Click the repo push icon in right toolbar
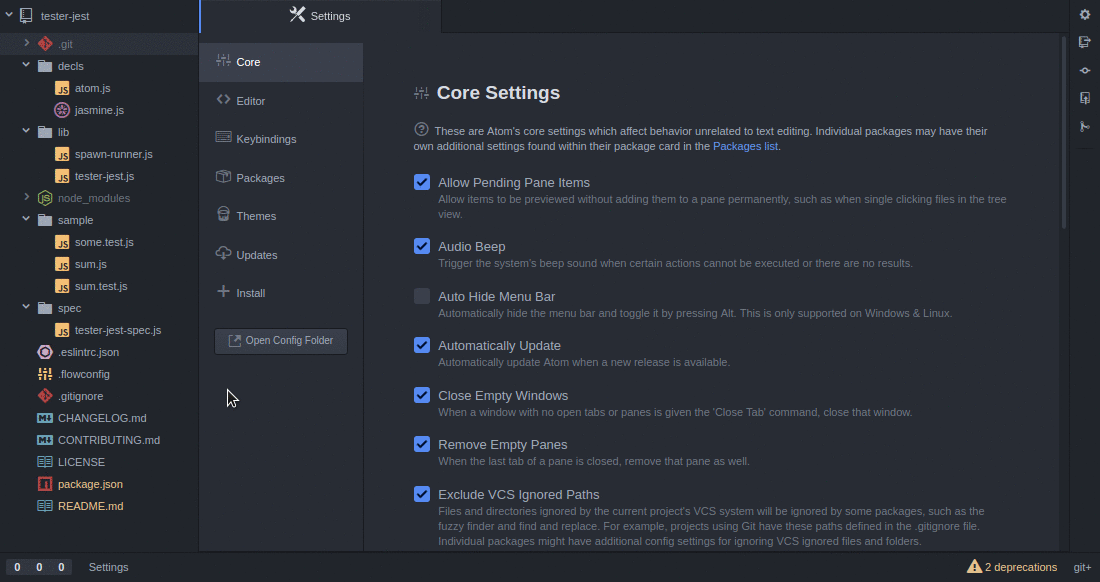The image size is (1100, 582). point(1085,98)
